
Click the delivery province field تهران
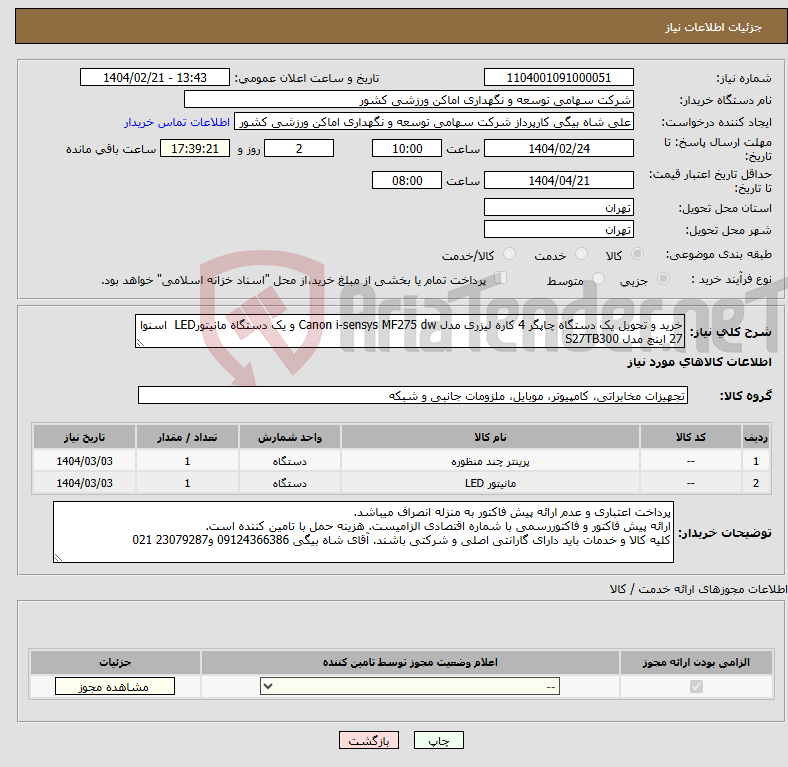558,207
